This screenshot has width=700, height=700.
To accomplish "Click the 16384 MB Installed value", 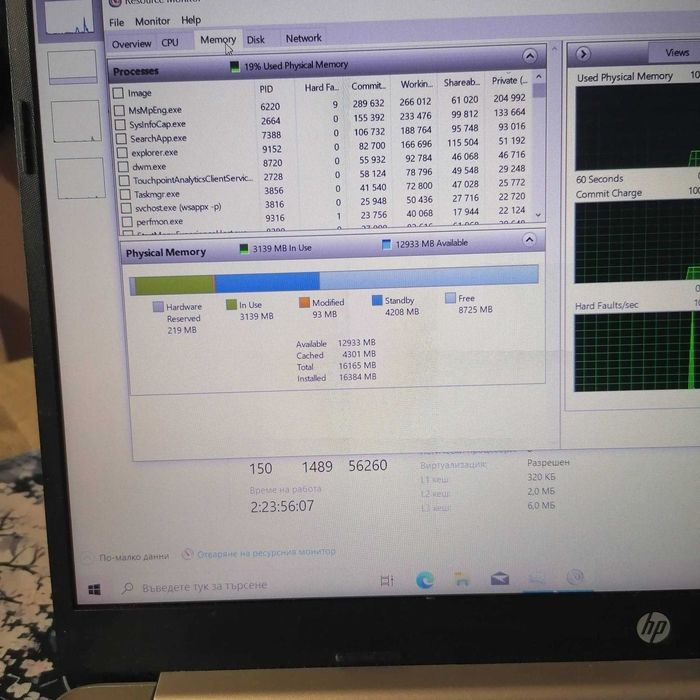I will point(358,377).
